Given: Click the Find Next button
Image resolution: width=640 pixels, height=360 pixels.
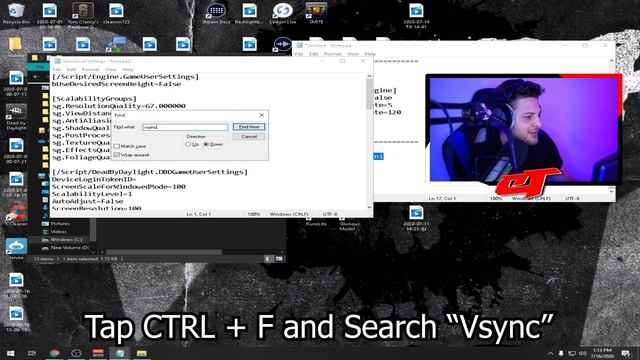Looking at the screenshot, I should (249, 127).
